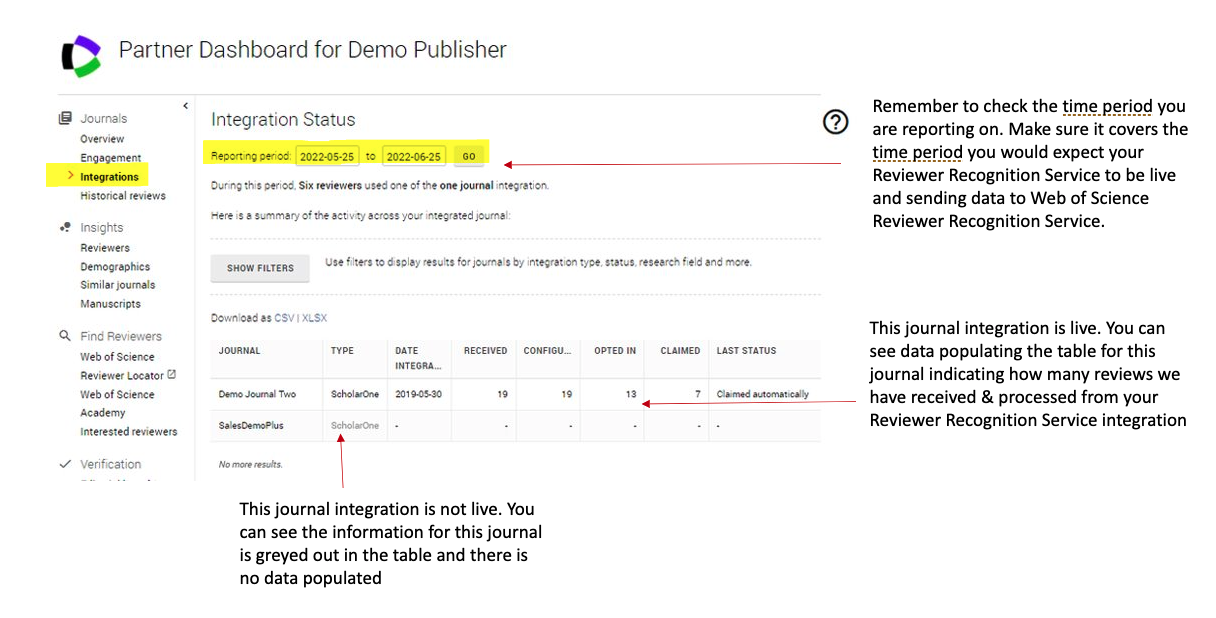Image resolution: width=1216 pixels, height=618 pixels.
Task: Open Manuscripts under Insights
Action: [x=110, y=304]
